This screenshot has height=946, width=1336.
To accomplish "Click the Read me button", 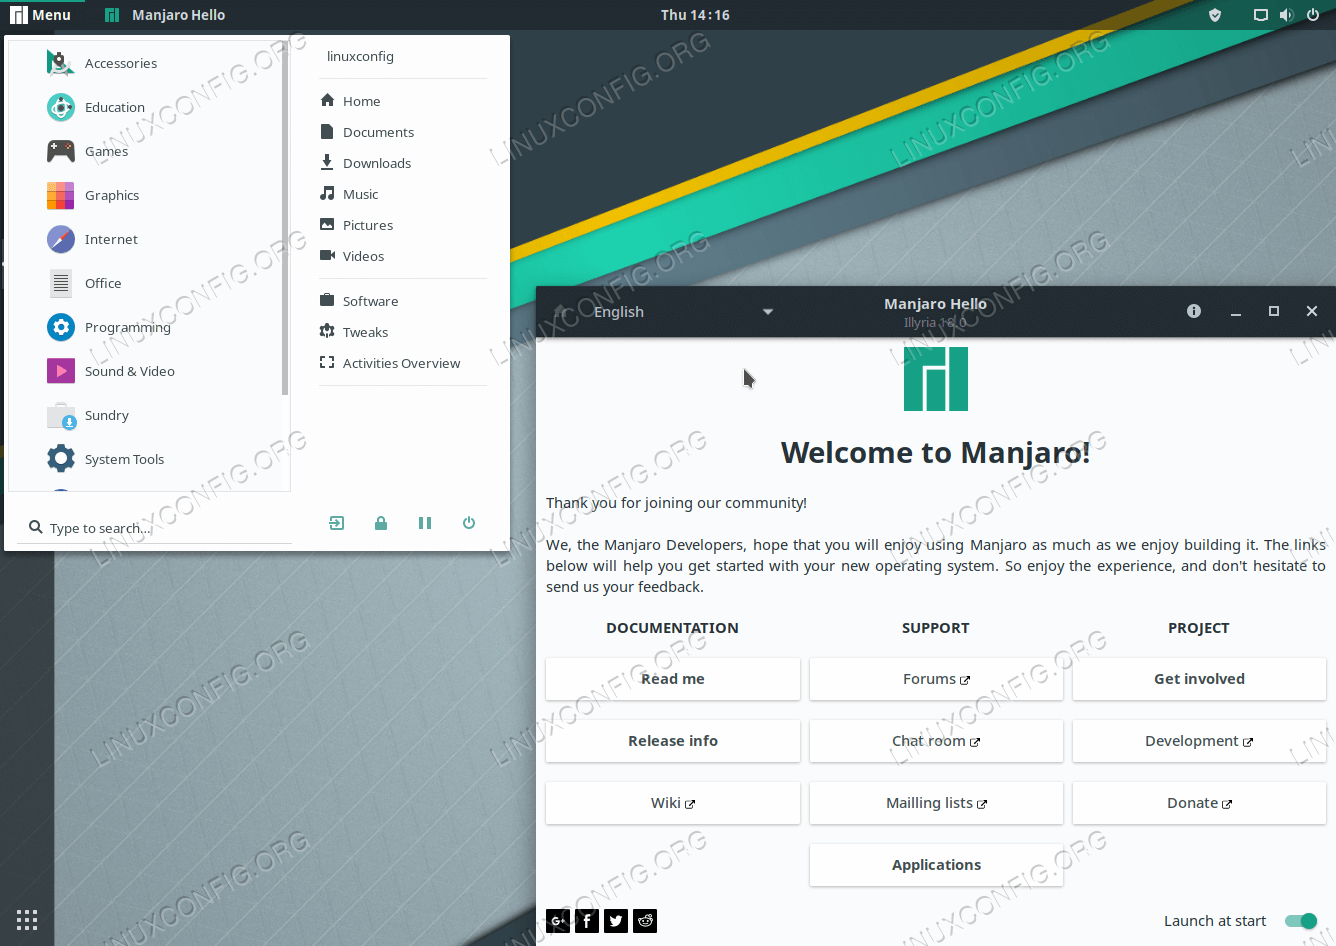I will click(673, 679).
